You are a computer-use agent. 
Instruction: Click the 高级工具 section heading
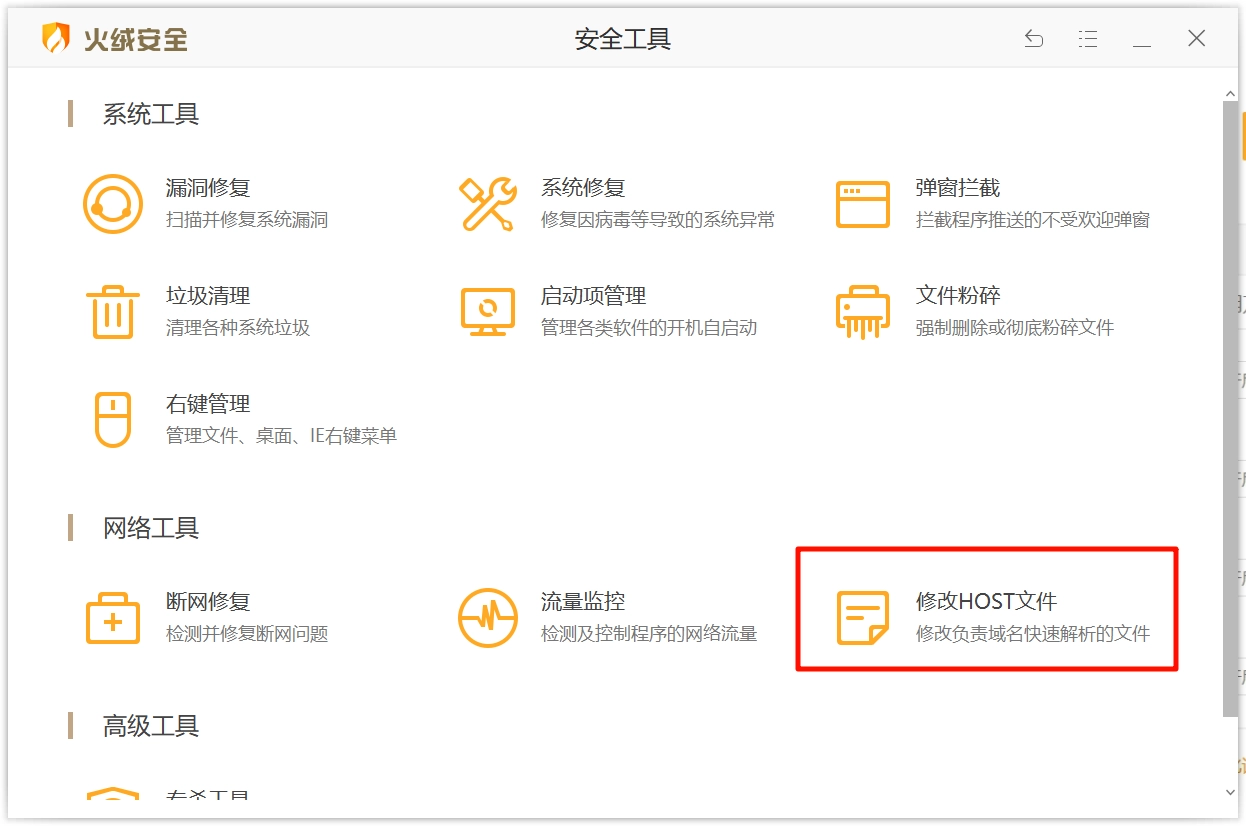pyautogui.click(x=151, y=726)
